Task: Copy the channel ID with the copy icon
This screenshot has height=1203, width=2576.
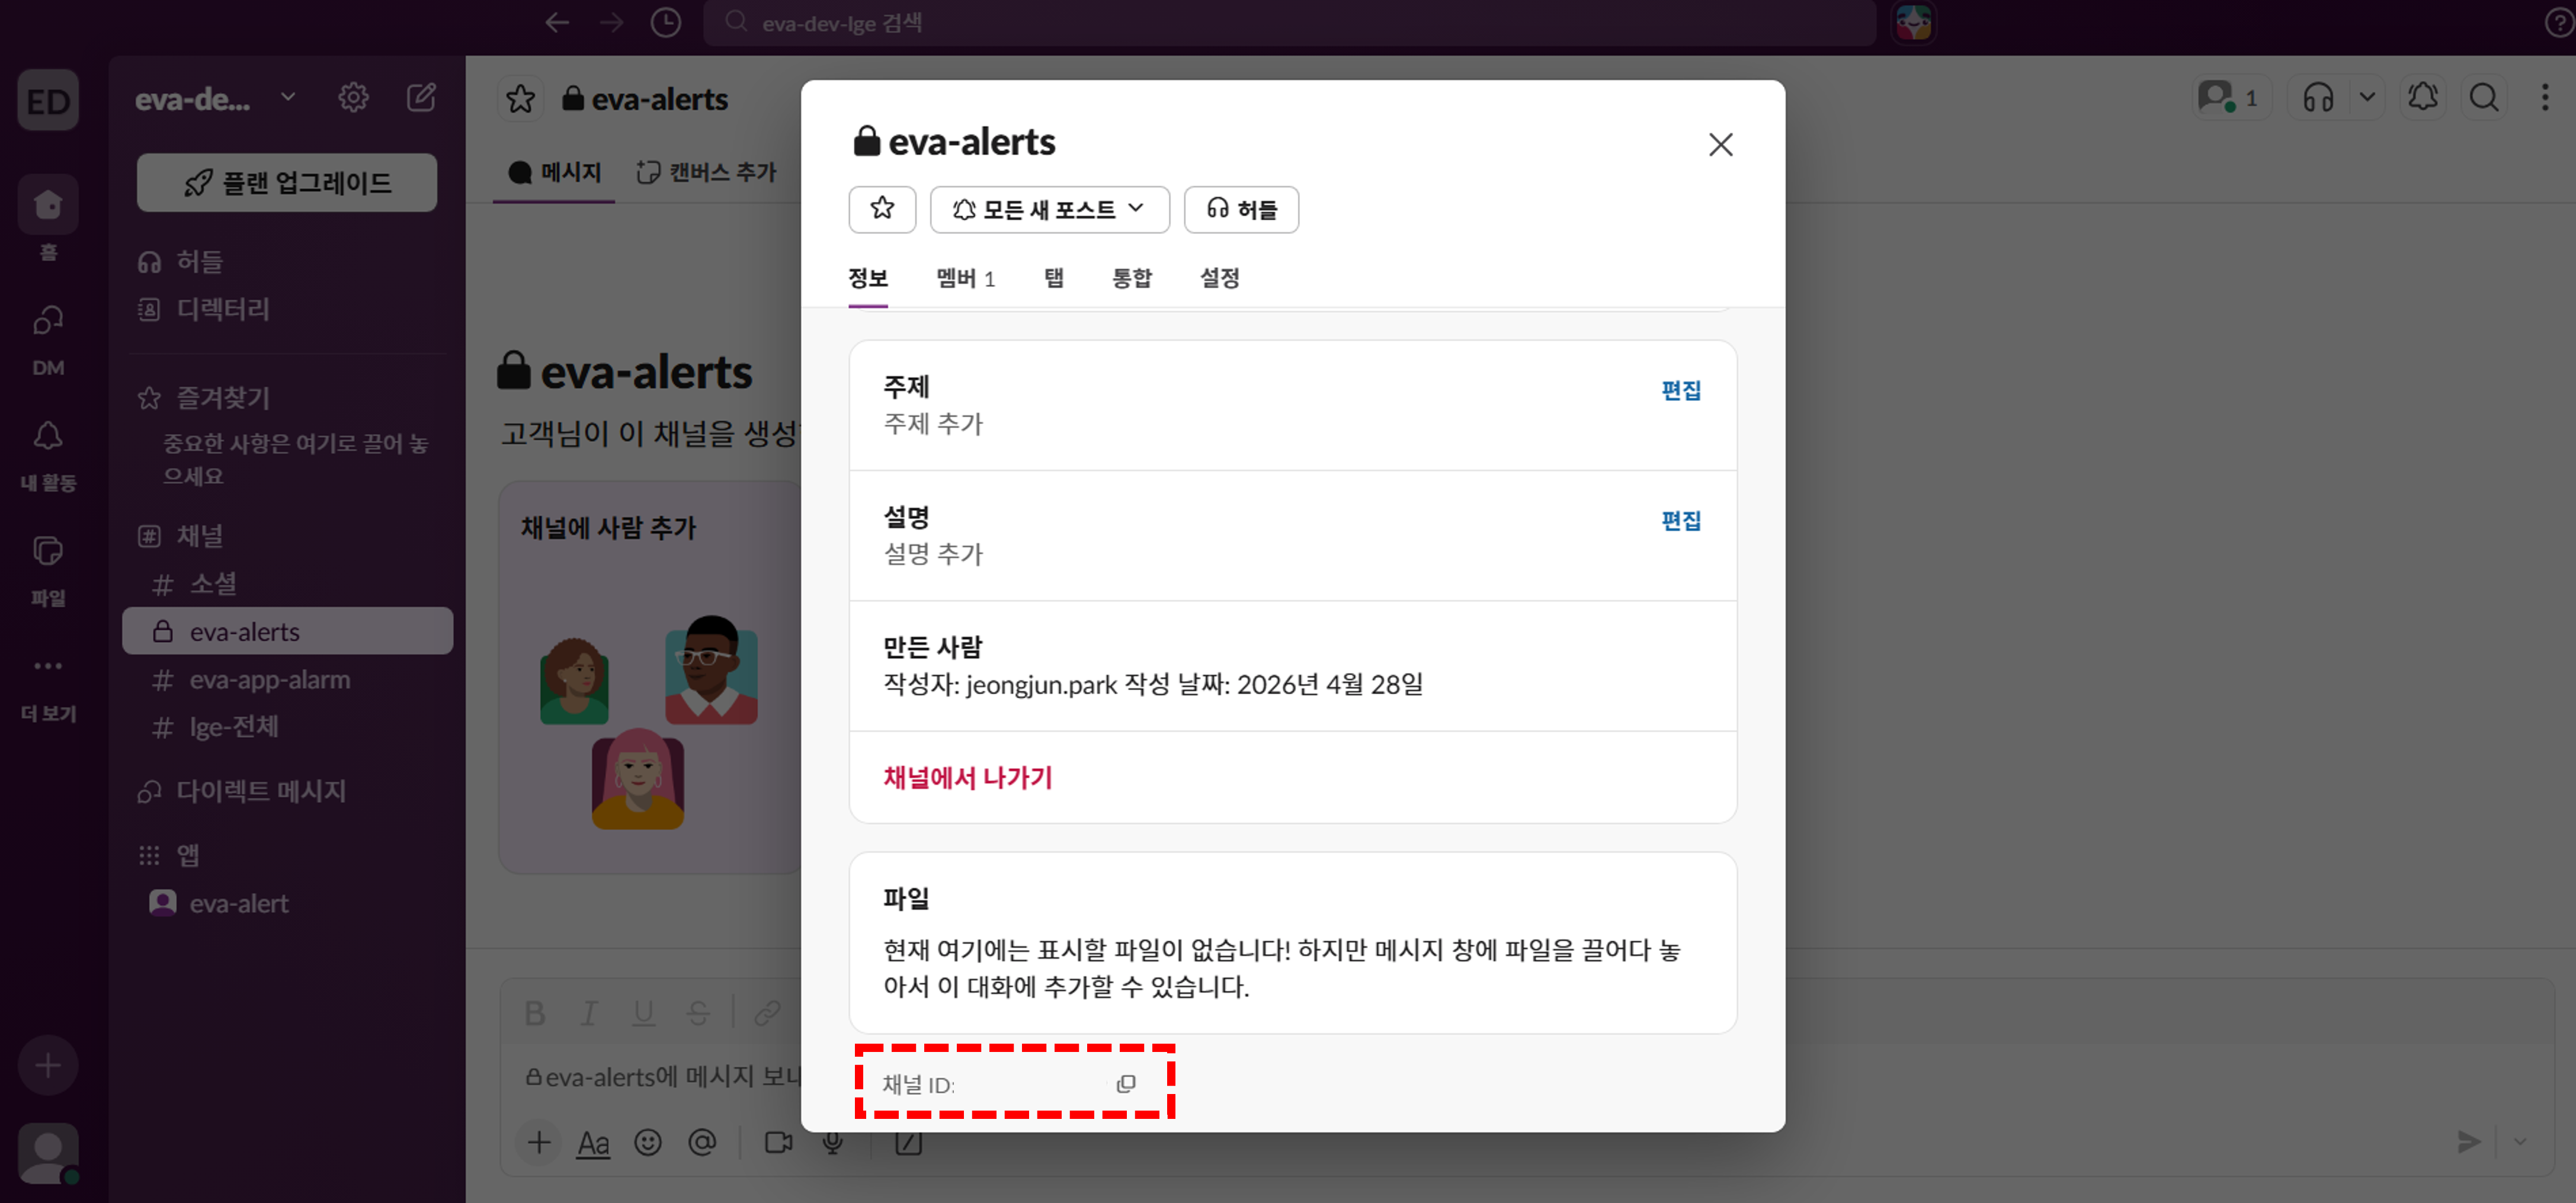Action: (1126, 1083)
